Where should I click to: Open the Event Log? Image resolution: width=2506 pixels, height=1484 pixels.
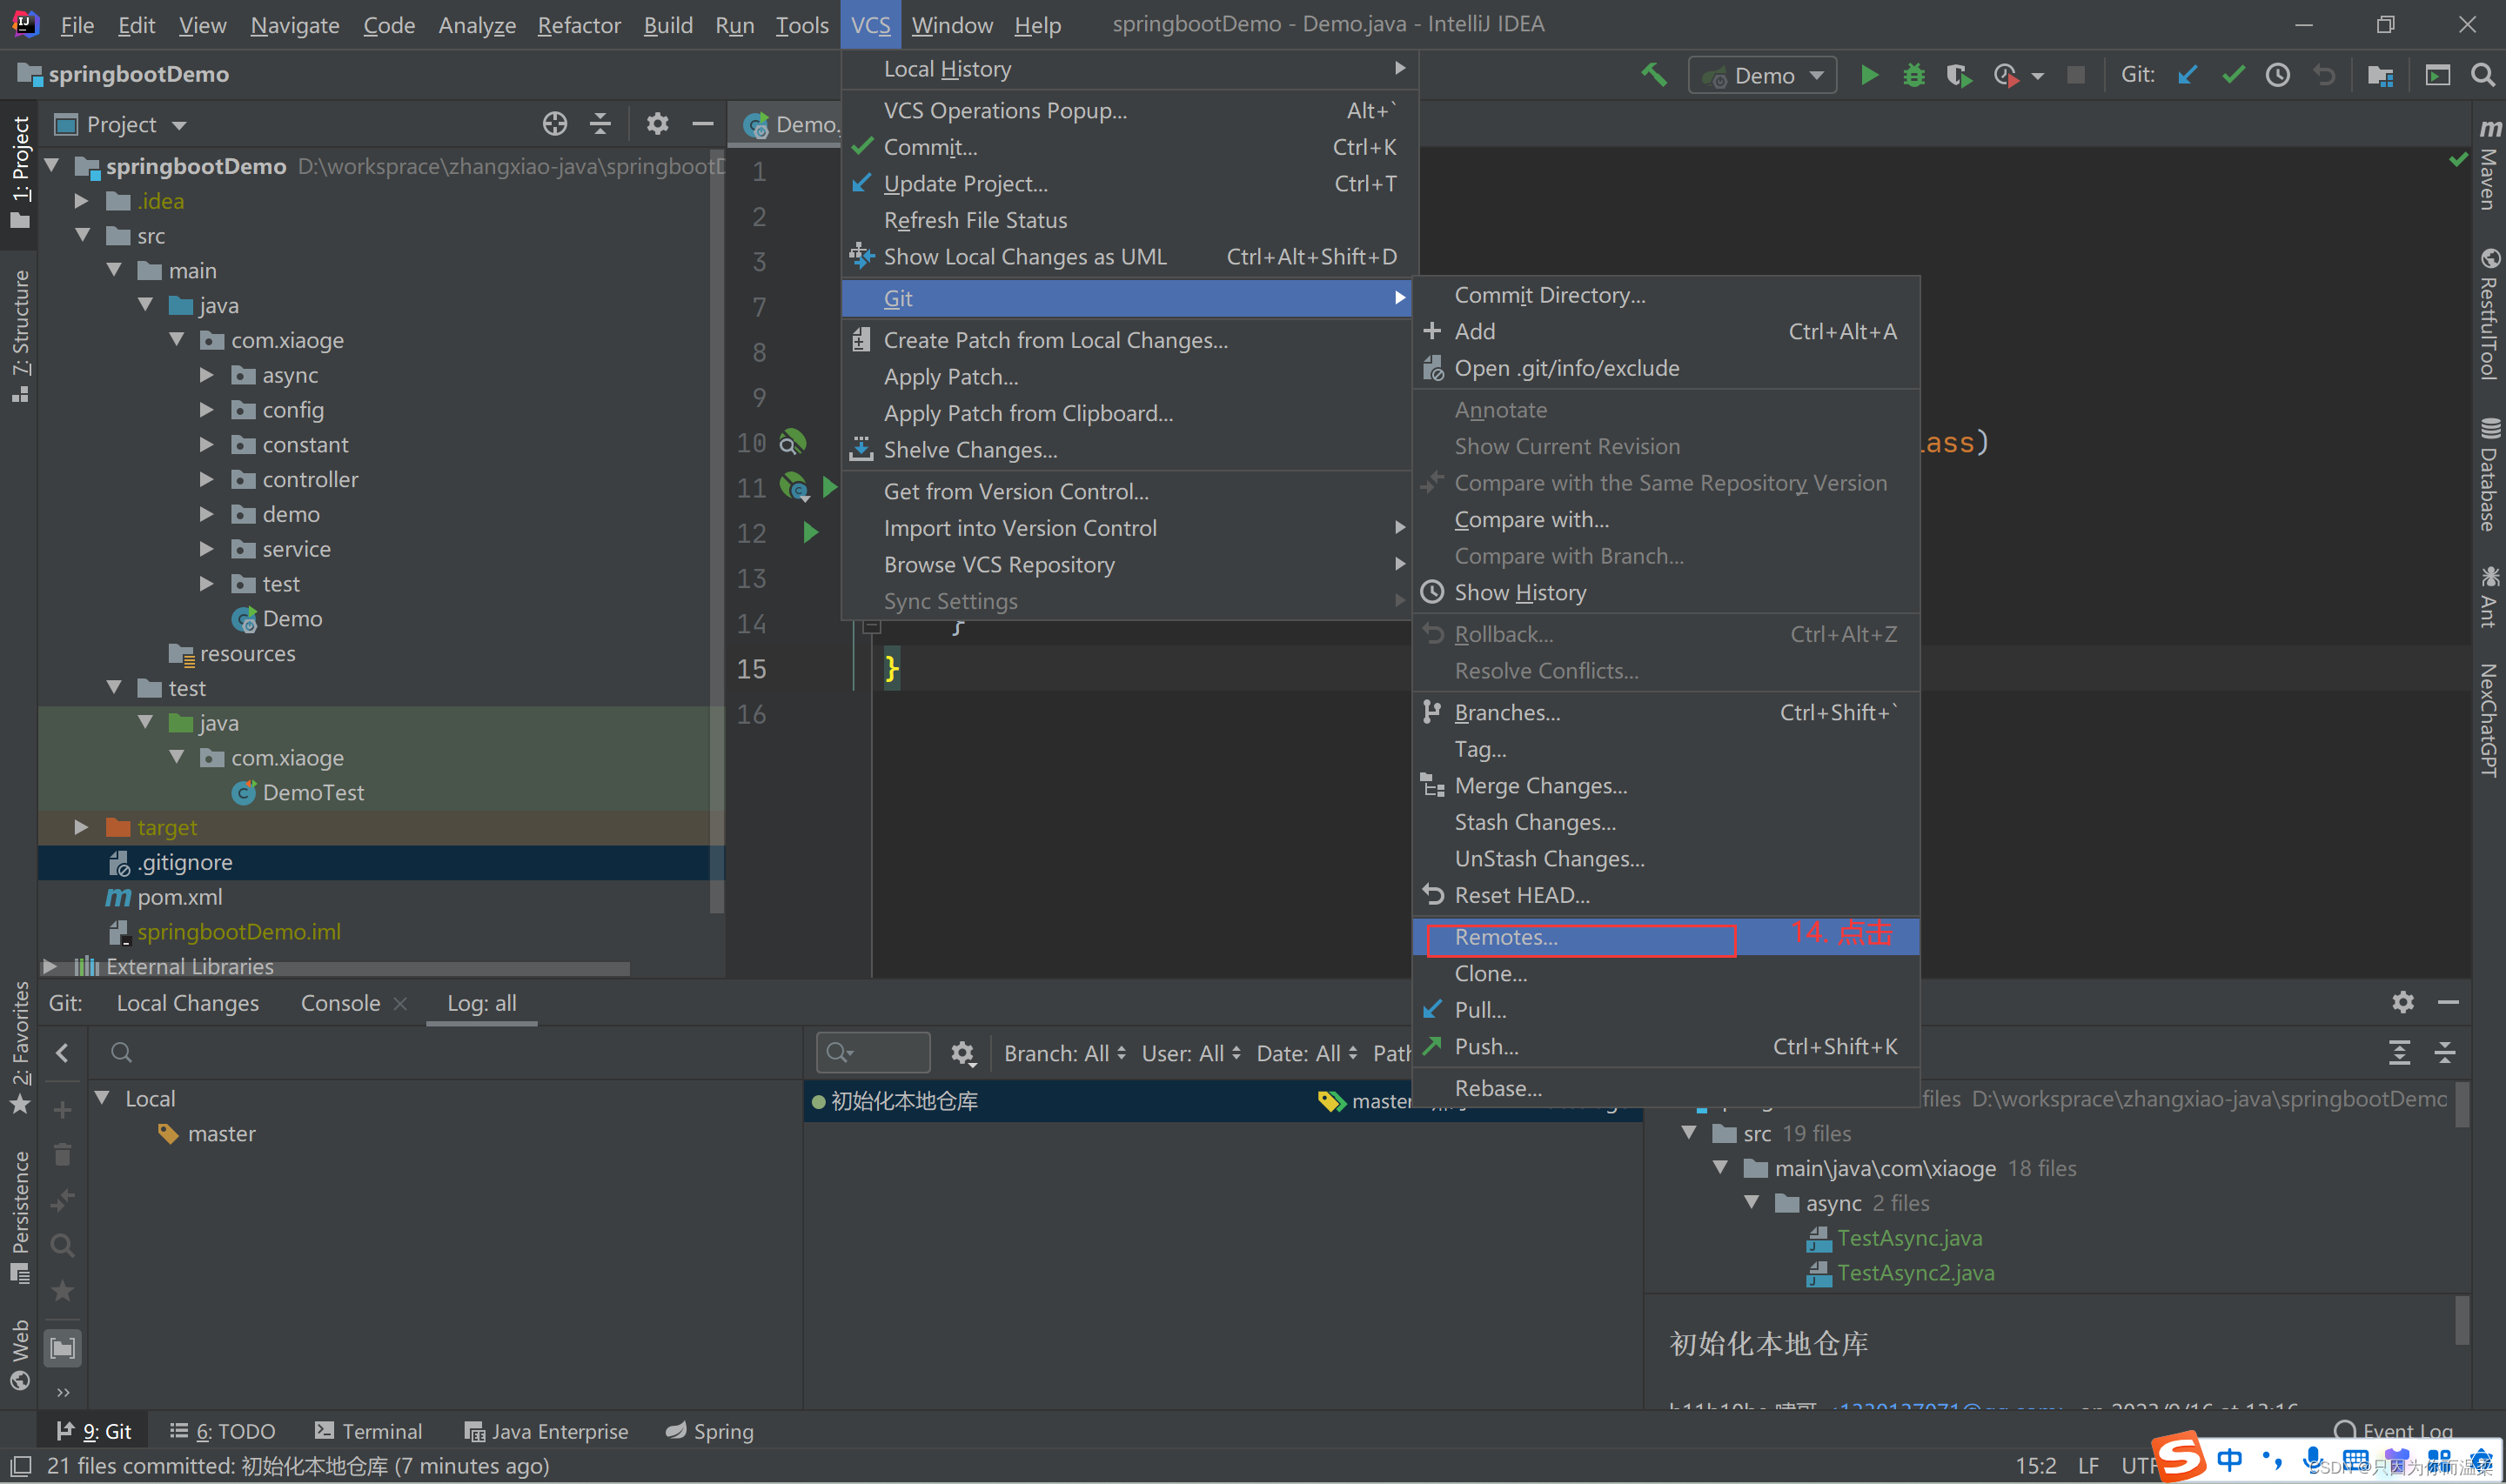click(2393, 1432)
